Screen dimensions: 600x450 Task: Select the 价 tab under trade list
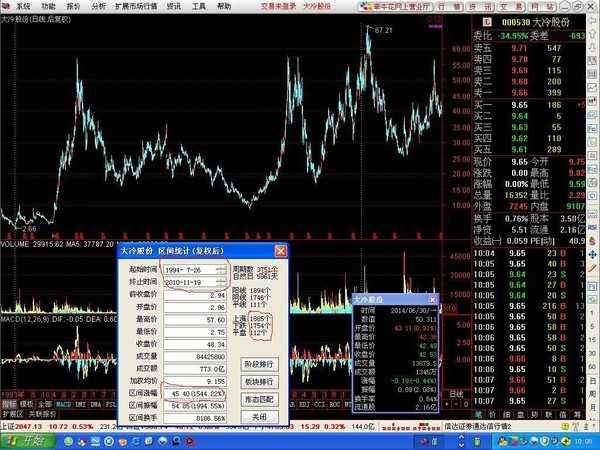click(492, 414)
